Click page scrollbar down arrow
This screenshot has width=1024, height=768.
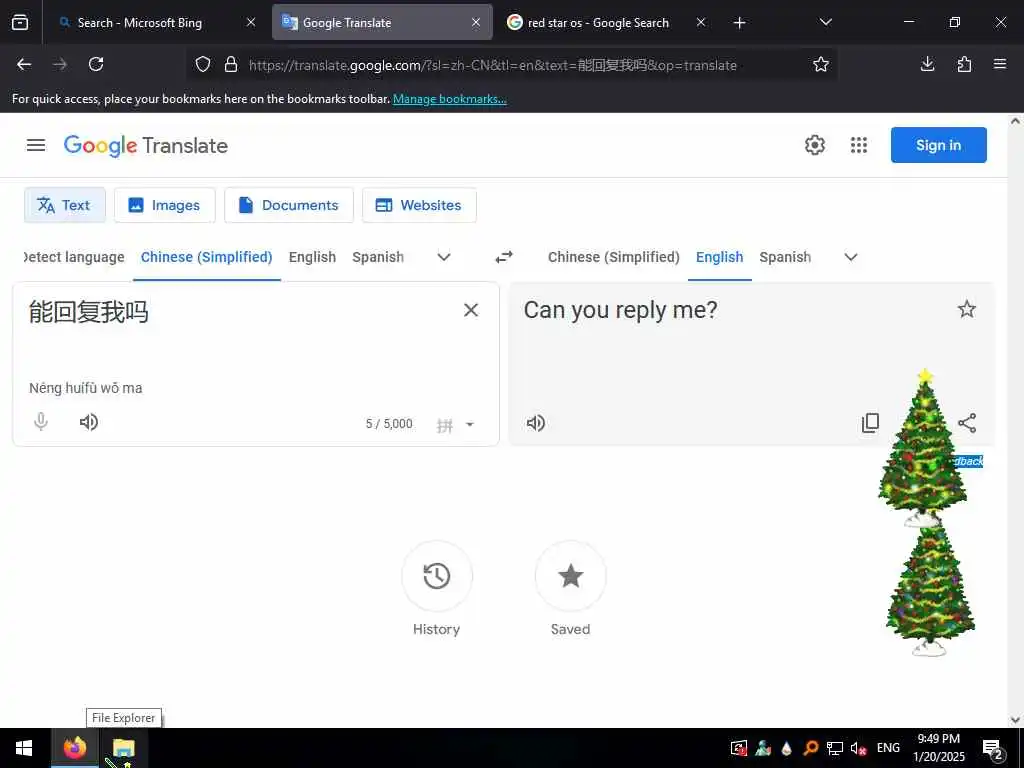point(1015,720)
